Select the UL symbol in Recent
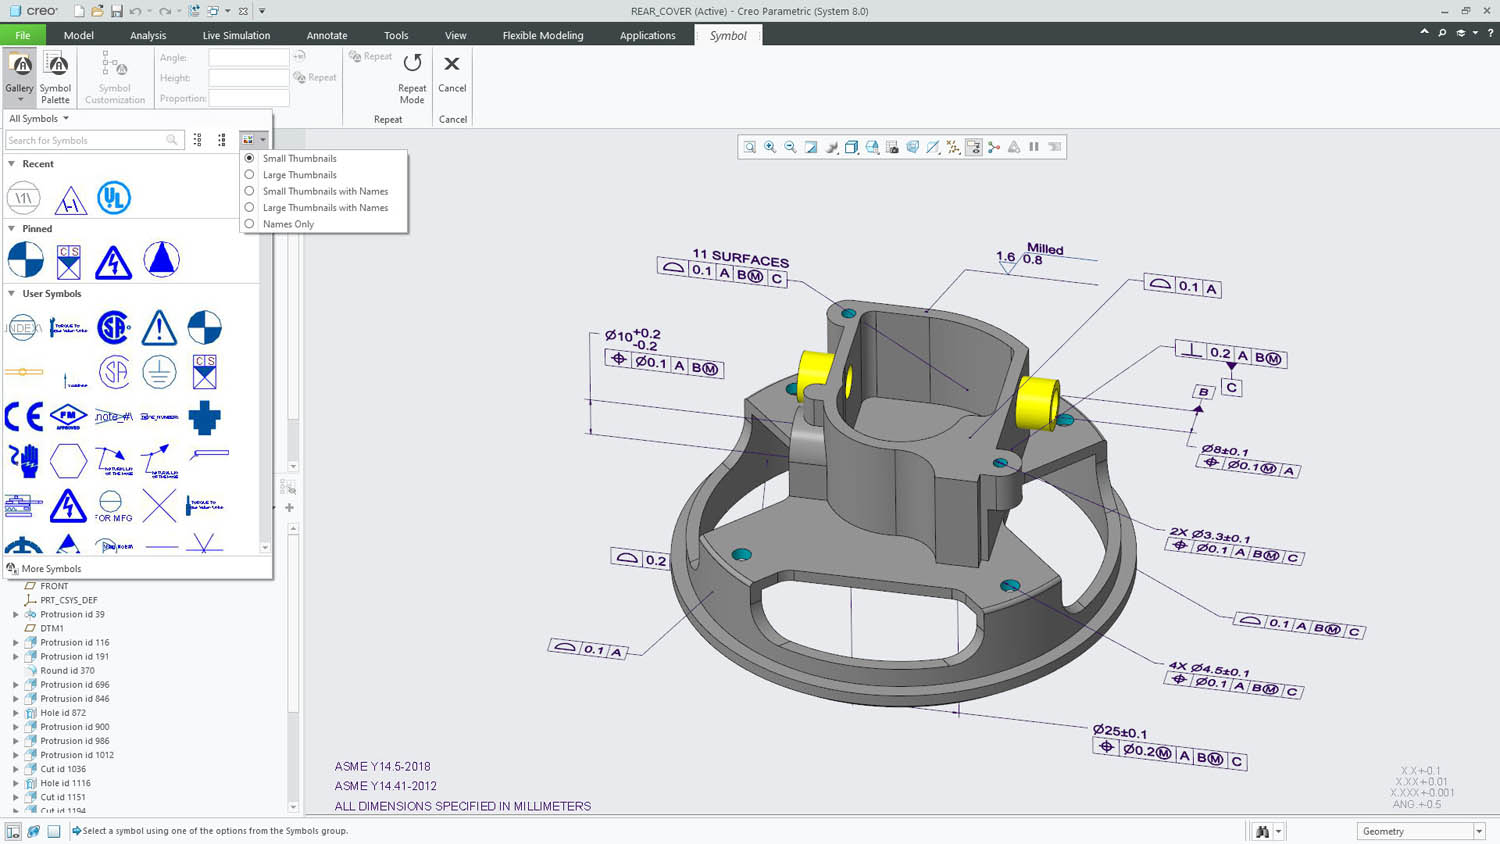The image size is (1500, 844). pyautogui.click(x=114, y=198)
